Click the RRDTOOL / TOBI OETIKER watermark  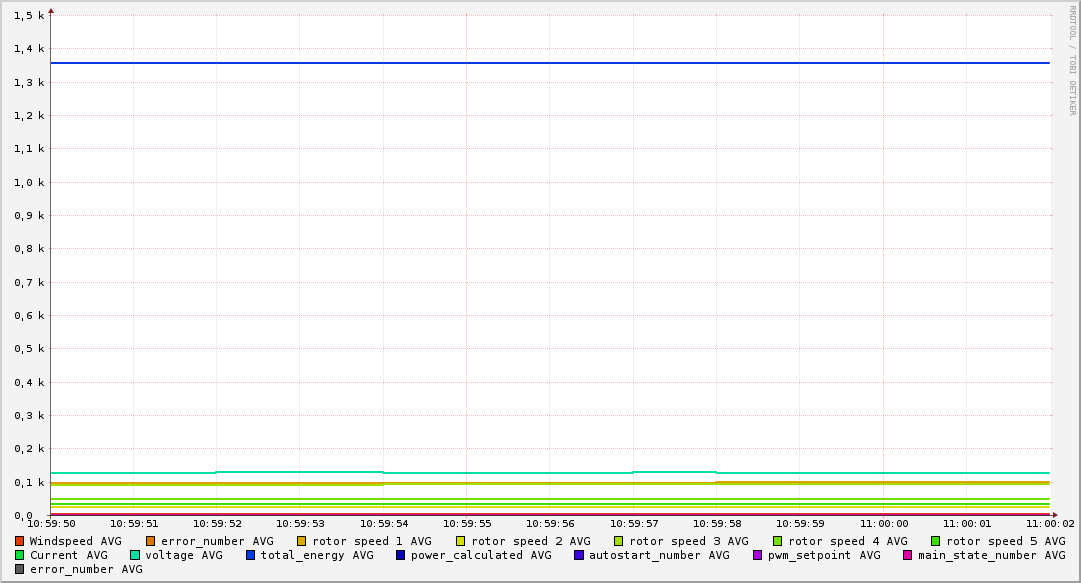coord(1072,60)
